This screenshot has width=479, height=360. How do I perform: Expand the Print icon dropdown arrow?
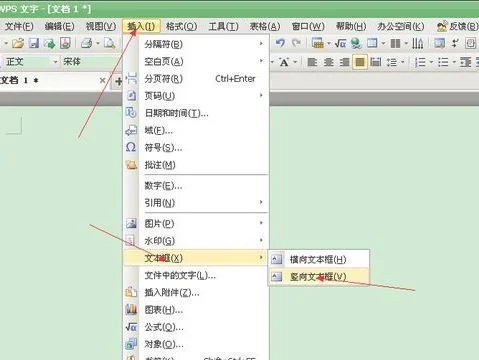pos(98,43)
